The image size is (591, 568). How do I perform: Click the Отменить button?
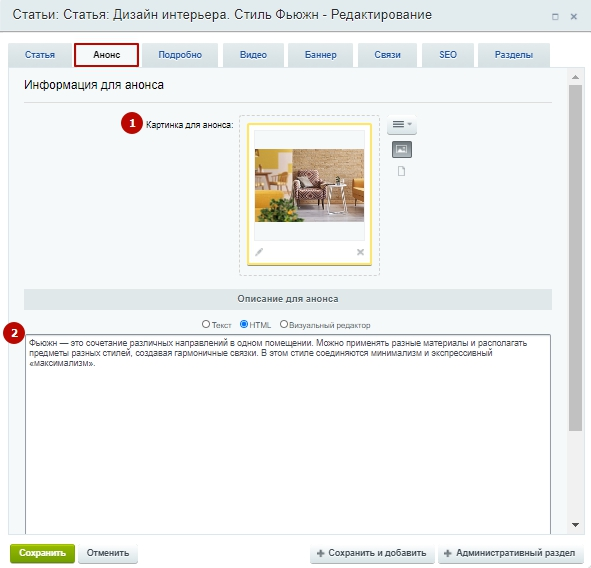[x=108, y=553]
